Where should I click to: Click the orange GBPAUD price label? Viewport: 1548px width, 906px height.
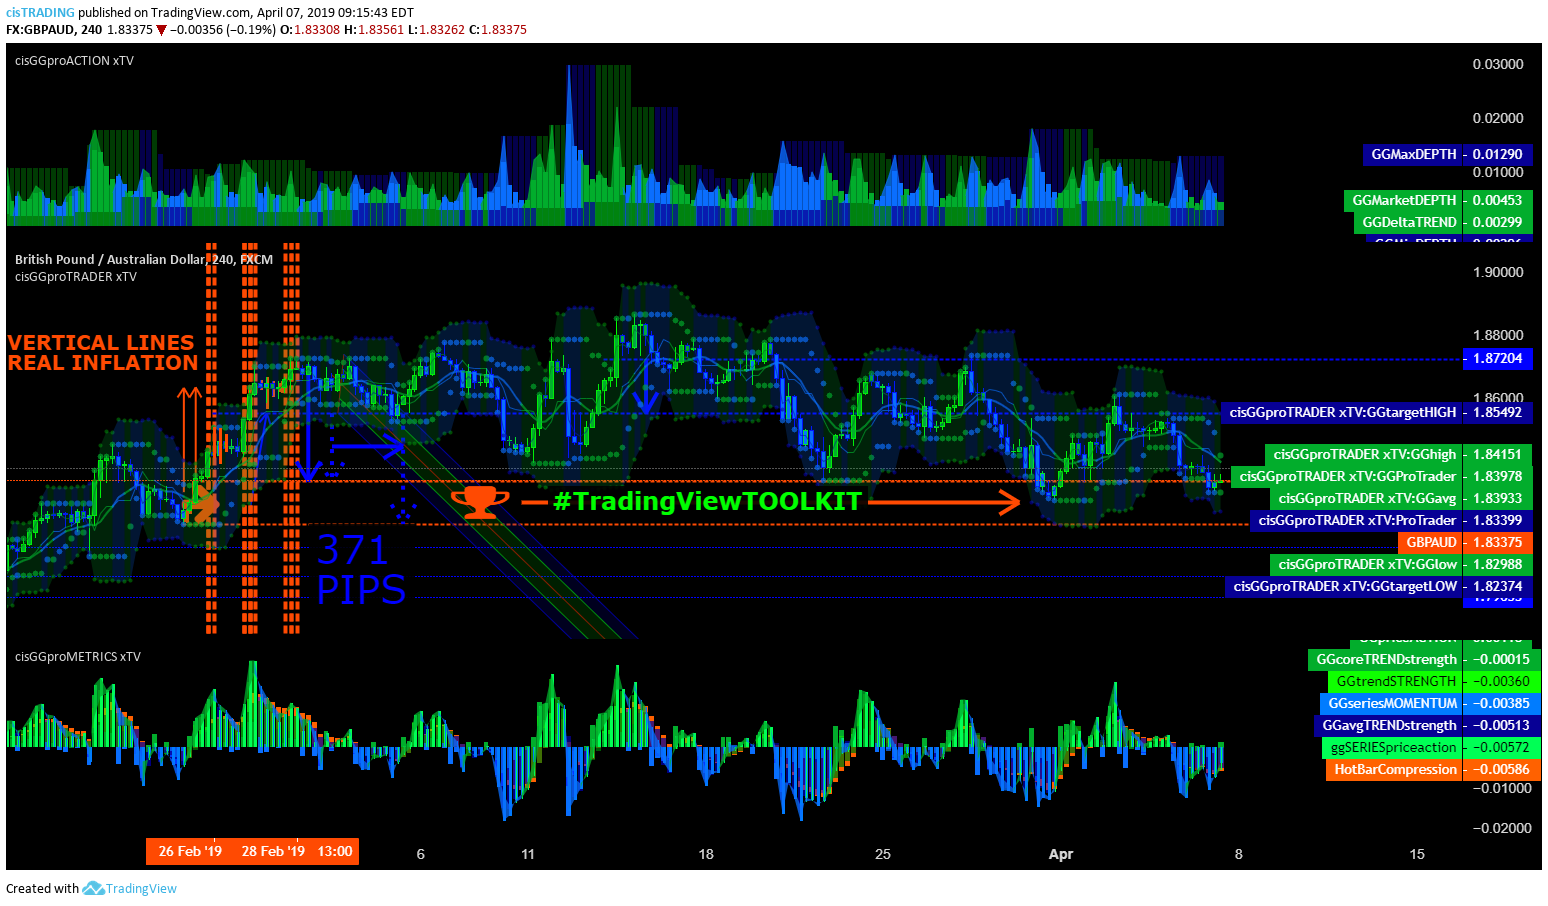coord(1430,542)
